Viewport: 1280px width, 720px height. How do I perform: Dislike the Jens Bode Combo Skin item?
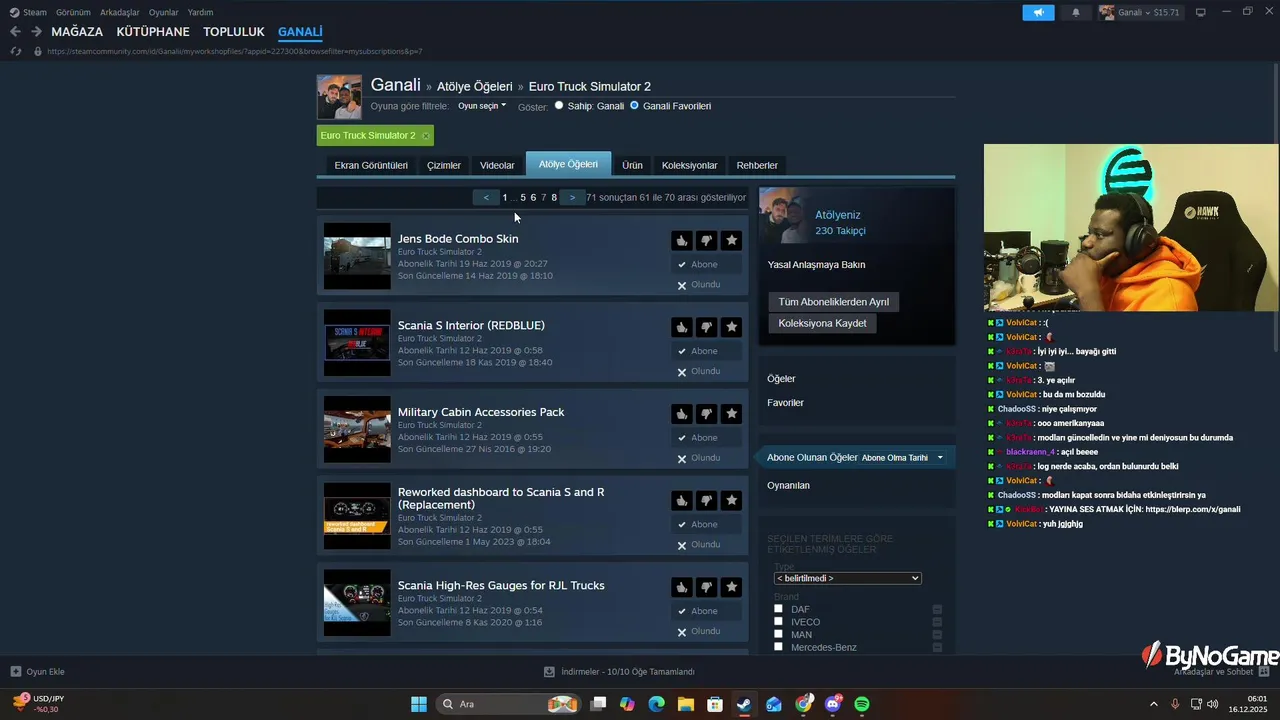[x=706, y=240]
